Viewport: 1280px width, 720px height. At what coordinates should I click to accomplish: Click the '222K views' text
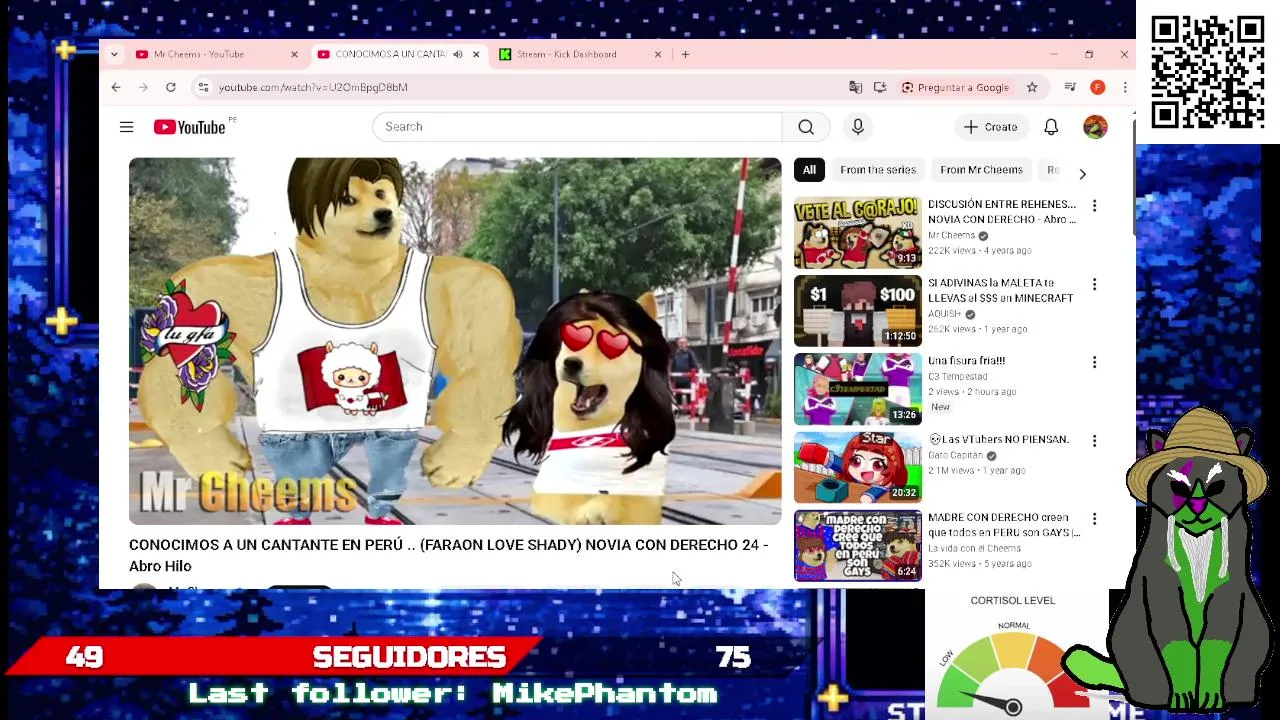pos(951,250)
